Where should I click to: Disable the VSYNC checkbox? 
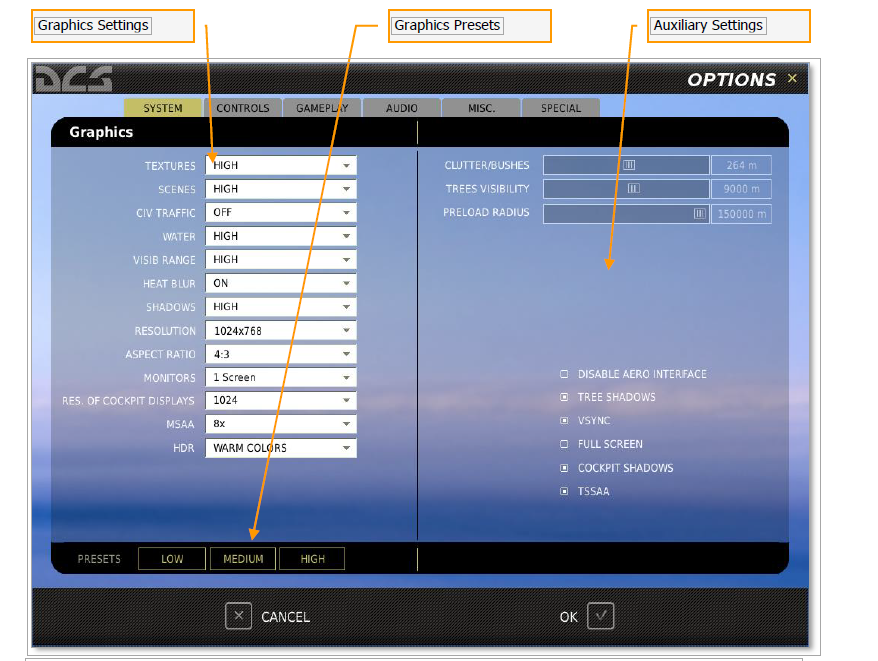(564, 420)
